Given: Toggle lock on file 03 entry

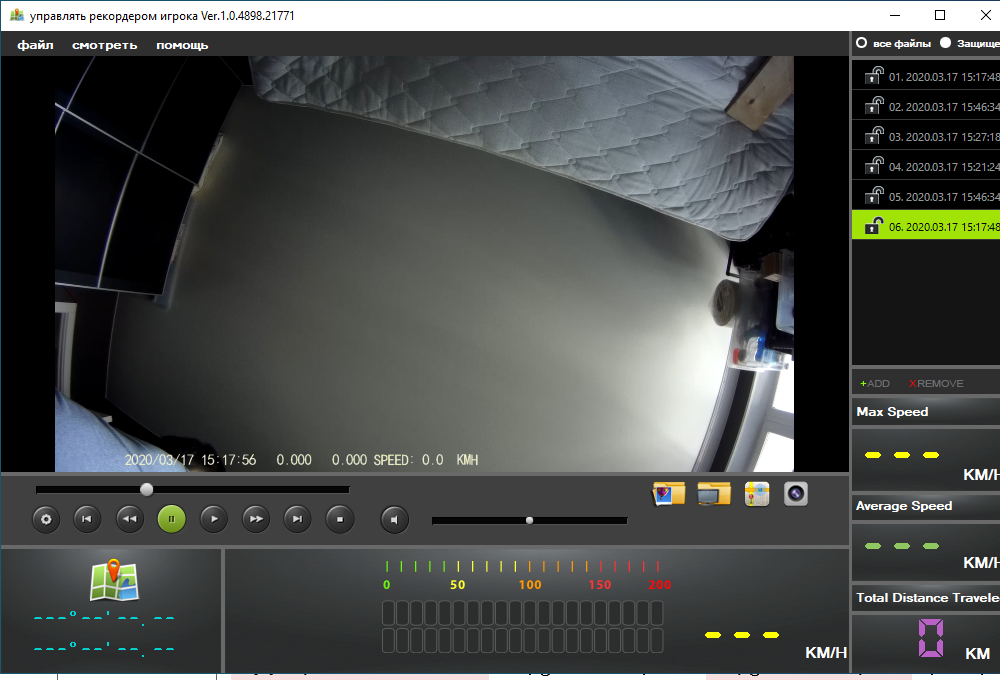Looking at the screenshot, I should (874, 136).
